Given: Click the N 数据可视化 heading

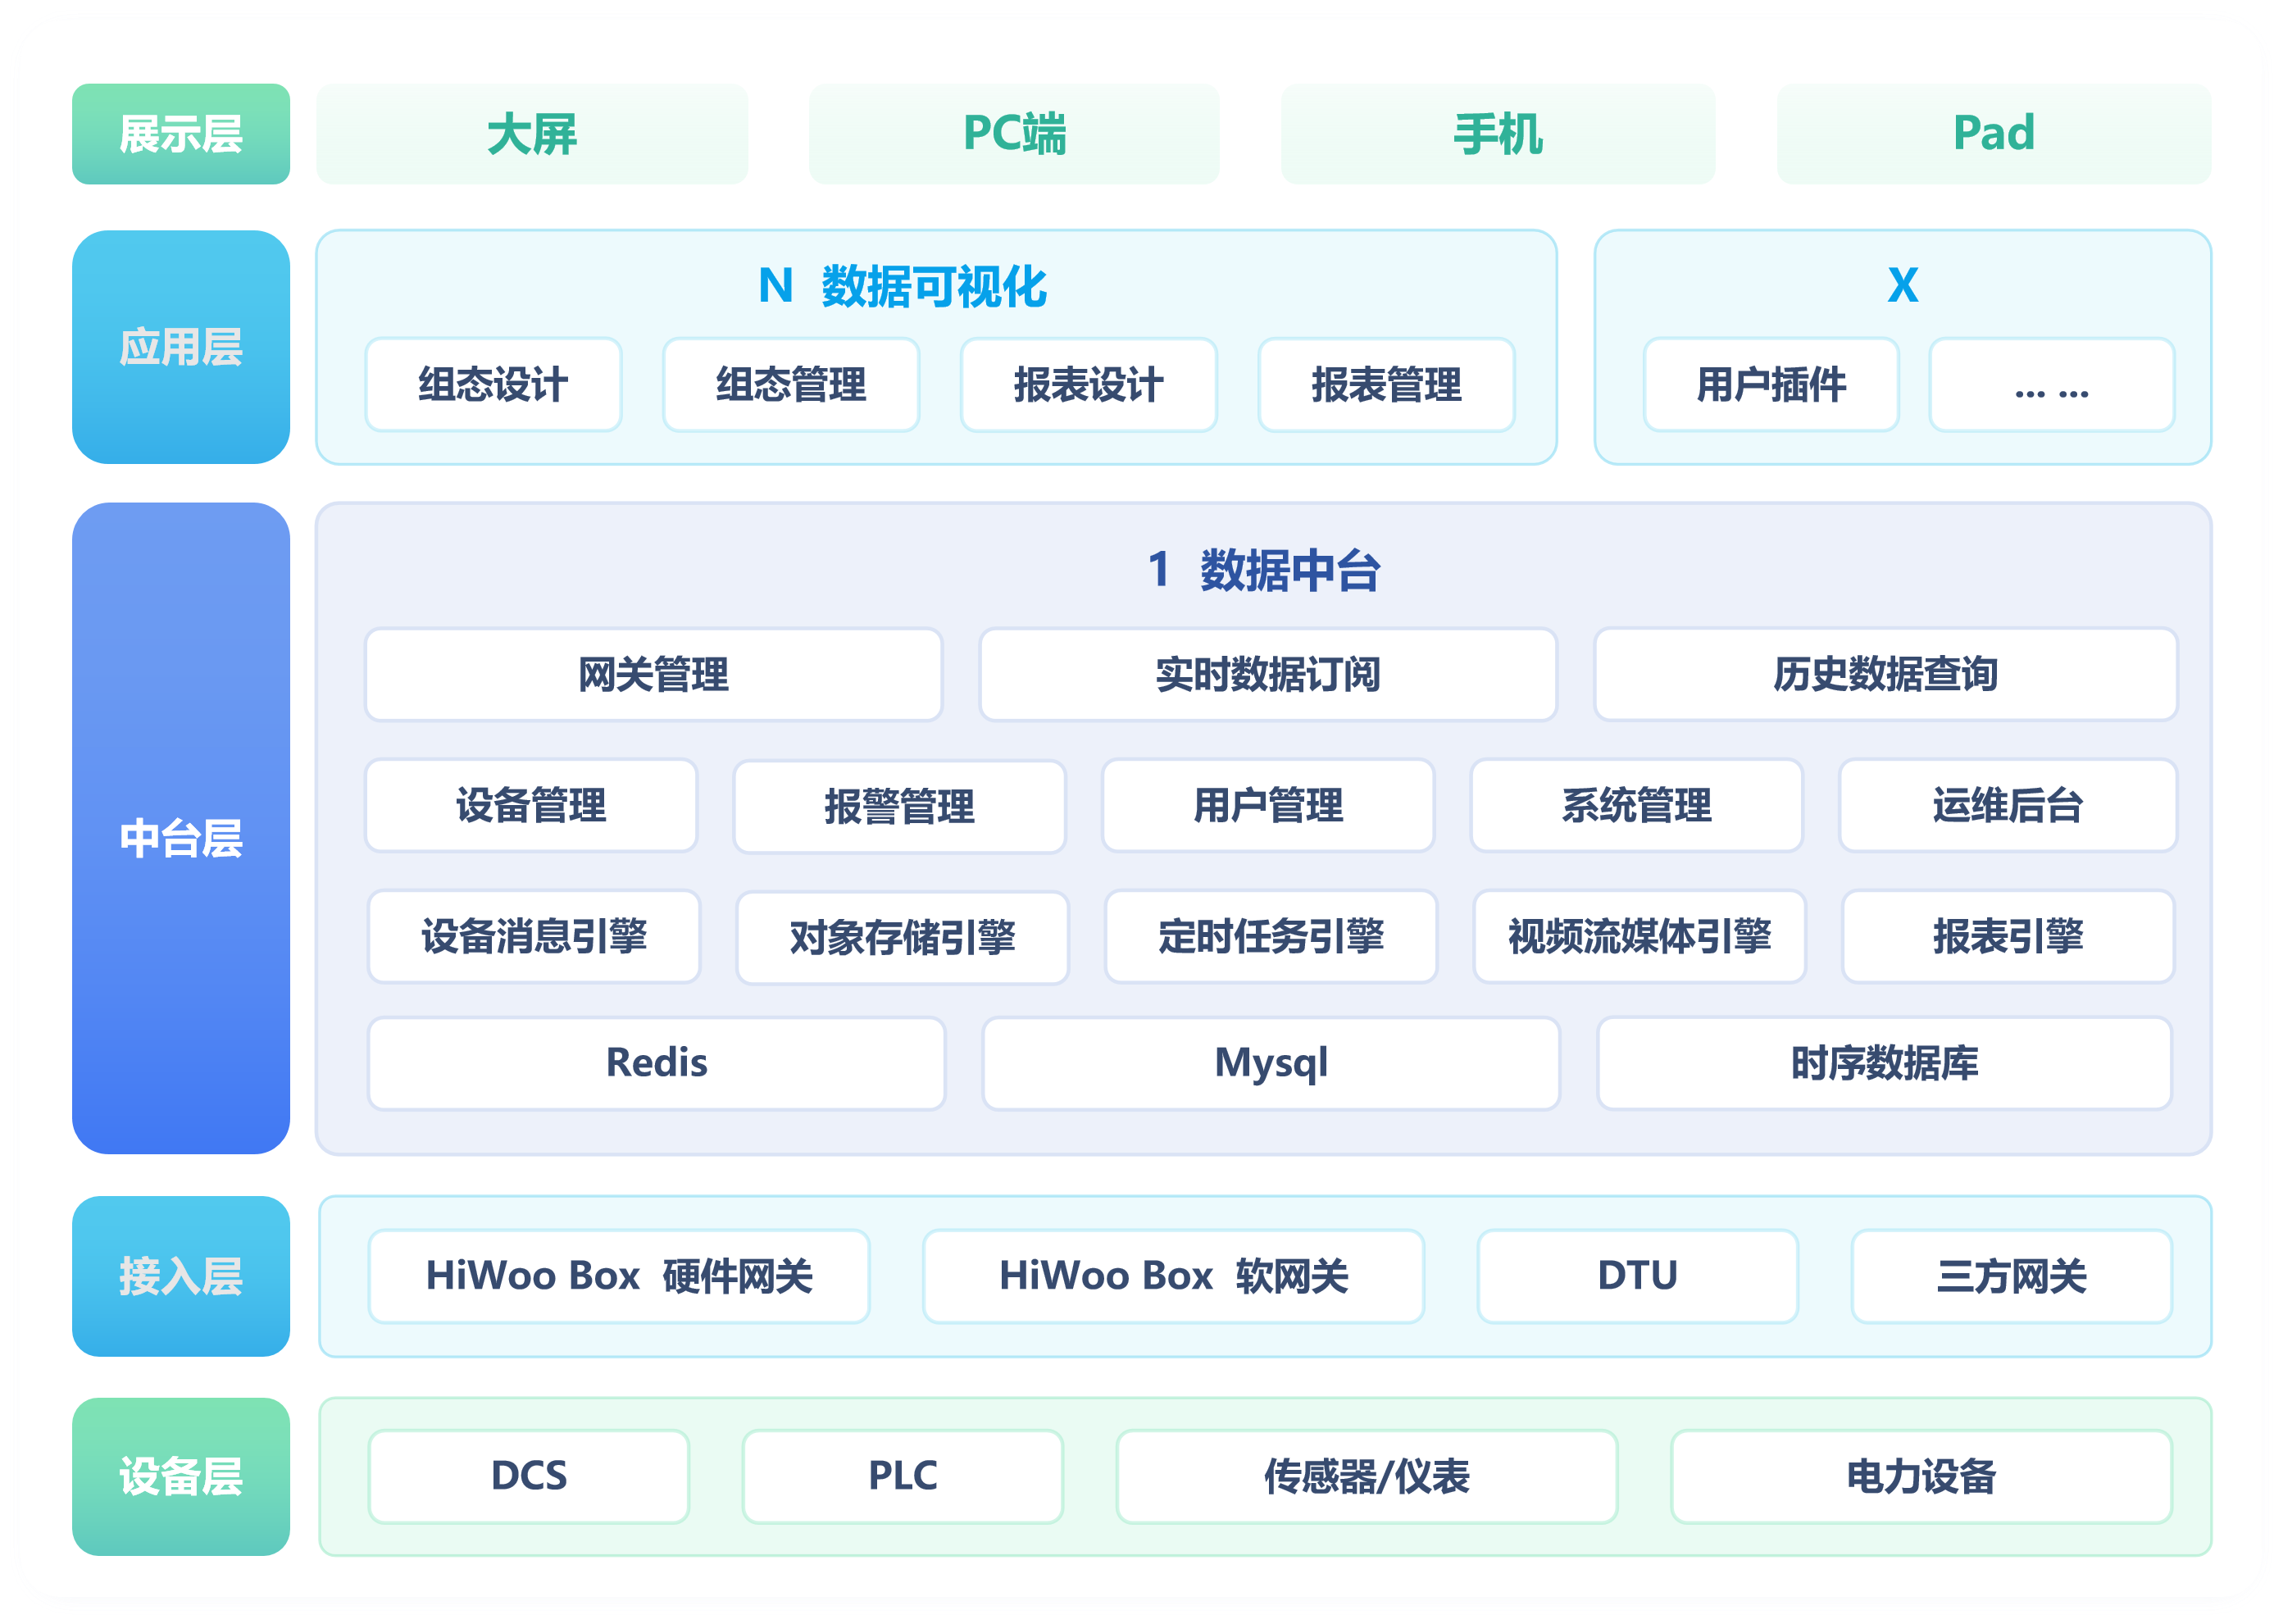Looking at the screenshot, I should pyautogui.click(x=902, y=286).
